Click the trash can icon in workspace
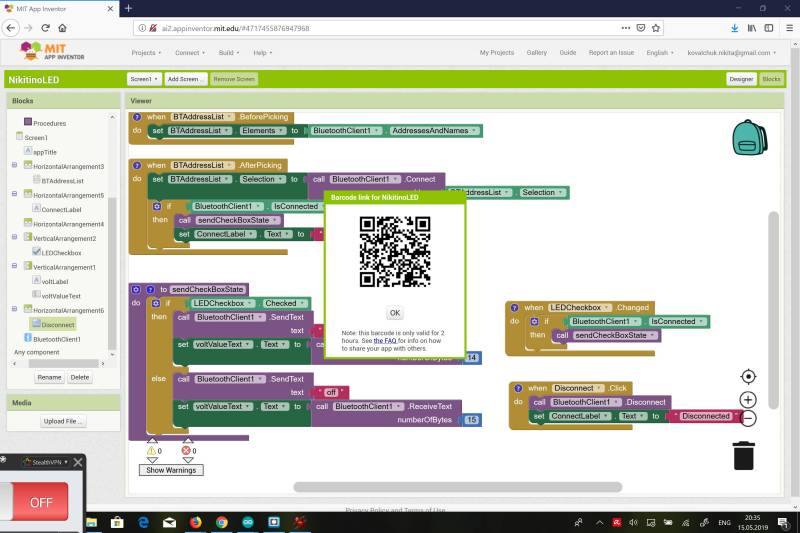 coord(743,455)
